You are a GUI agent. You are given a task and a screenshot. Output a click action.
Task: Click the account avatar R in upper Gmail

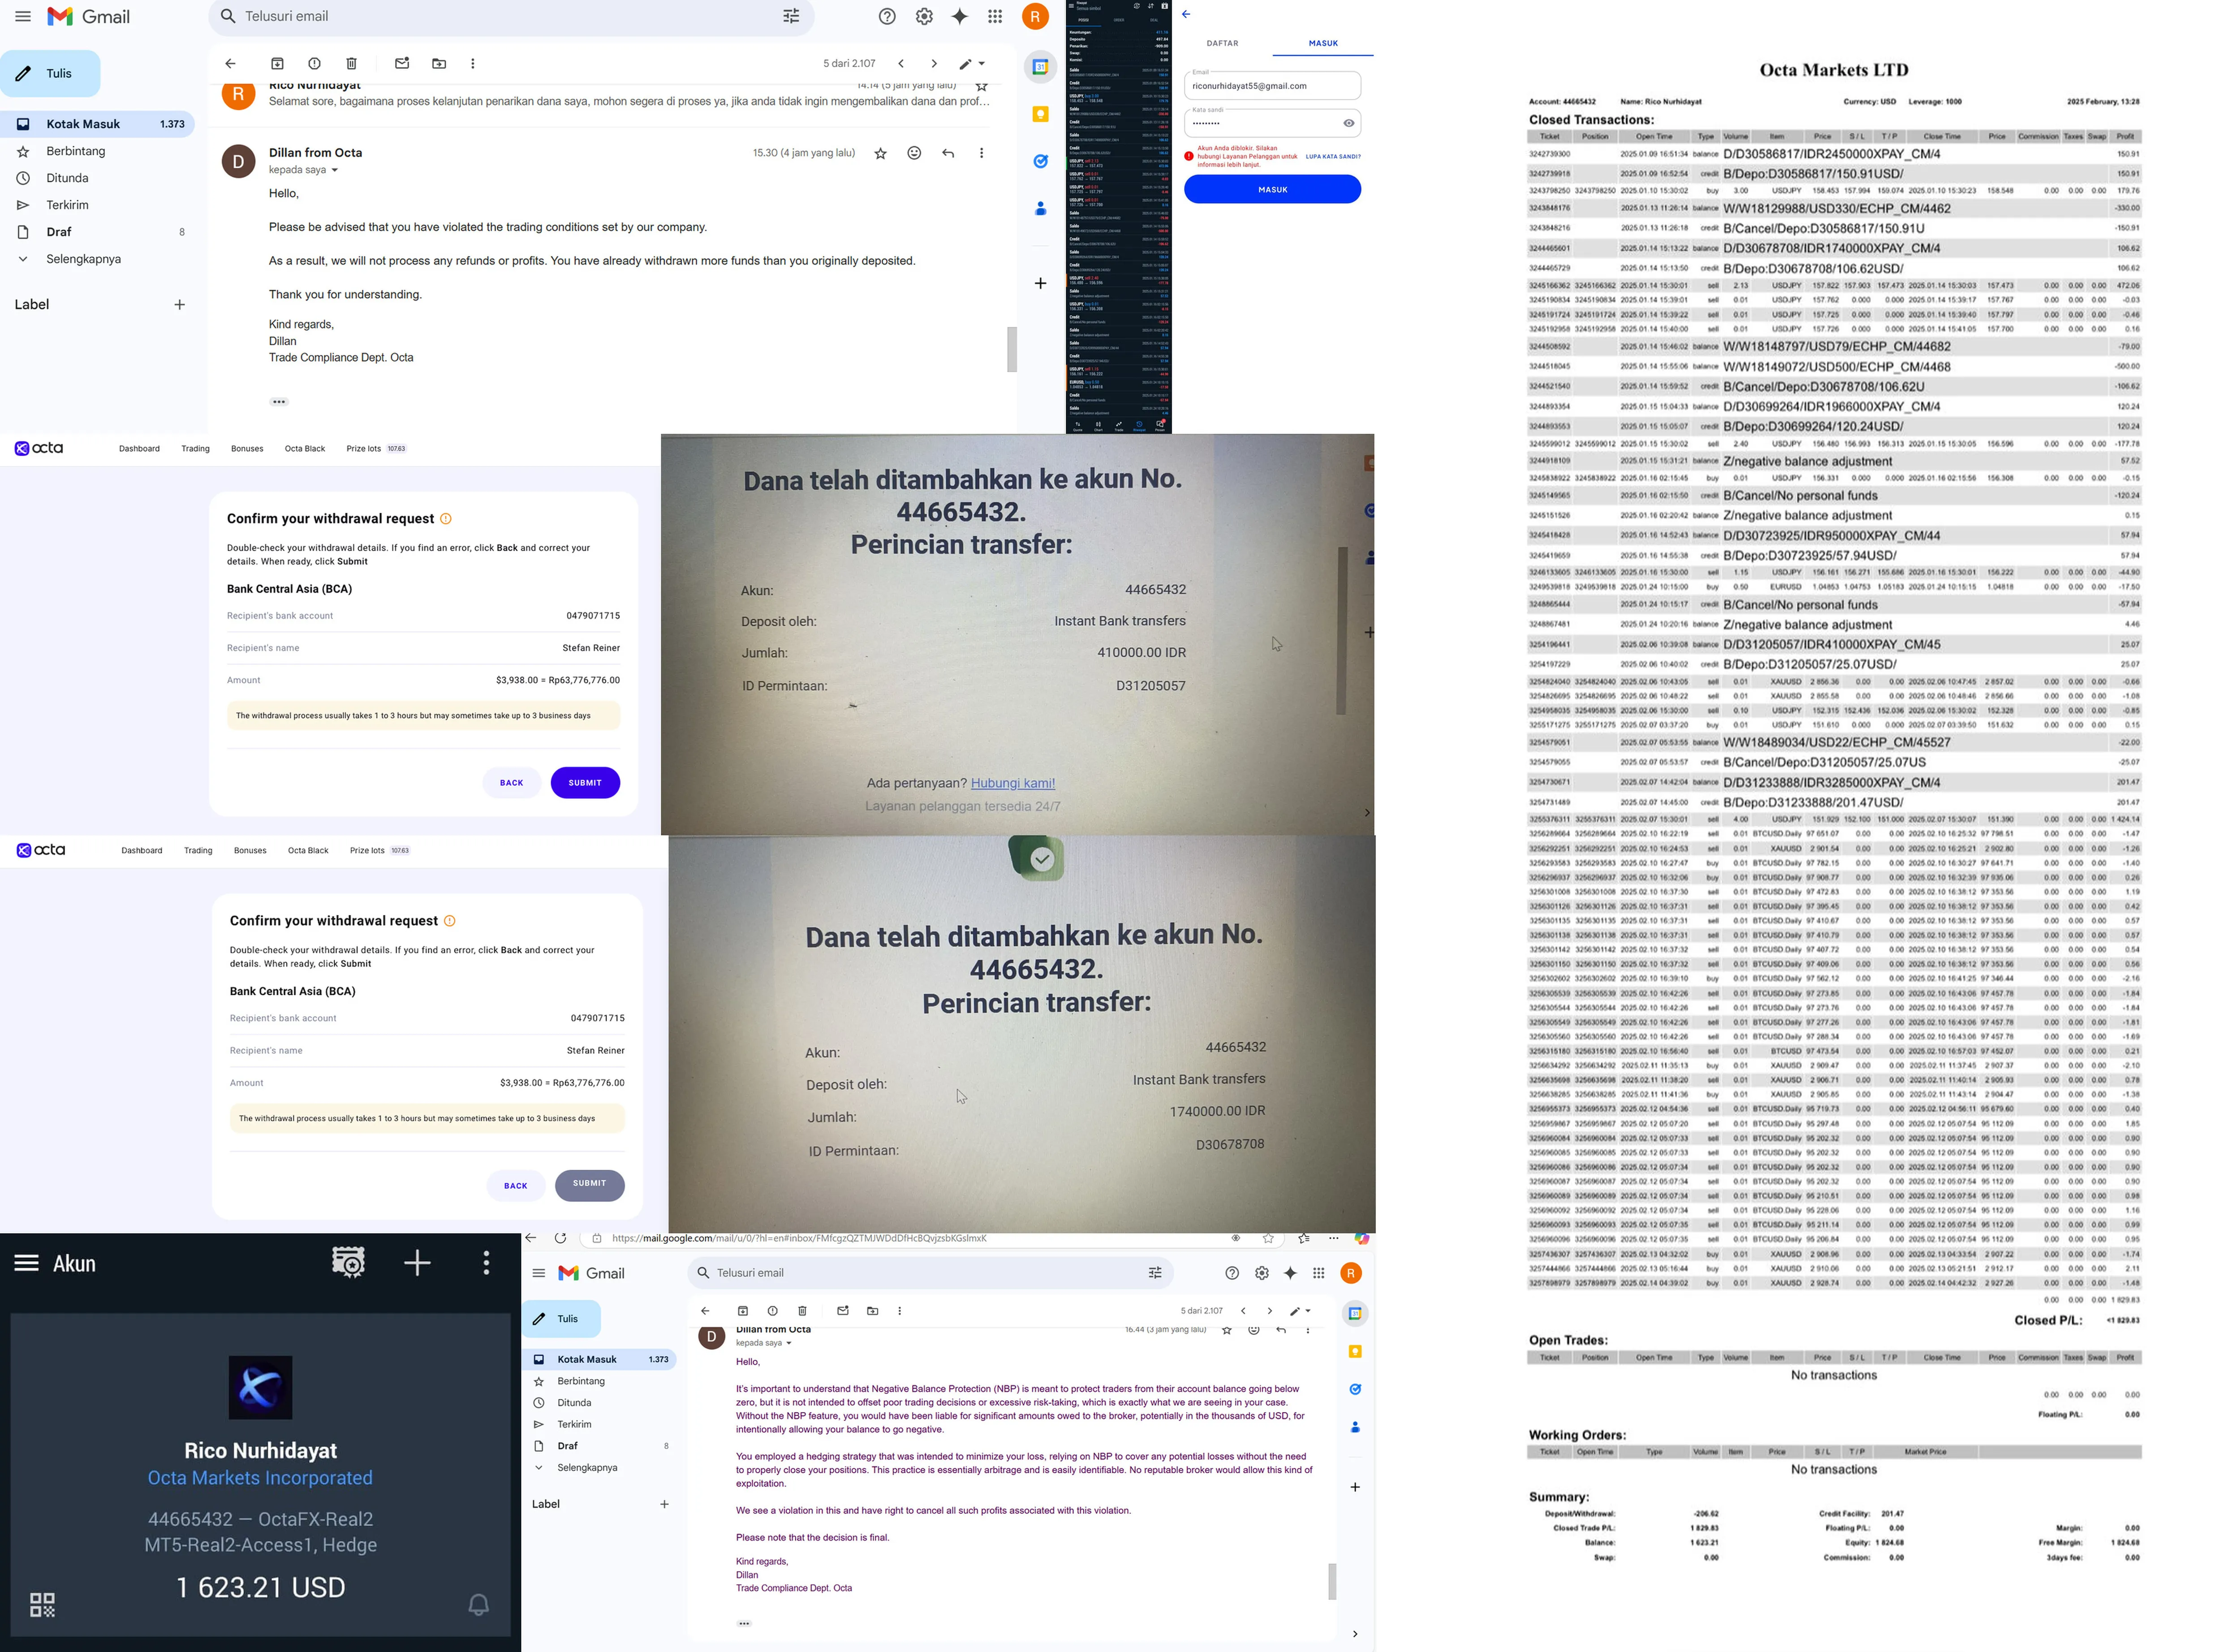tap(1036, 16)
